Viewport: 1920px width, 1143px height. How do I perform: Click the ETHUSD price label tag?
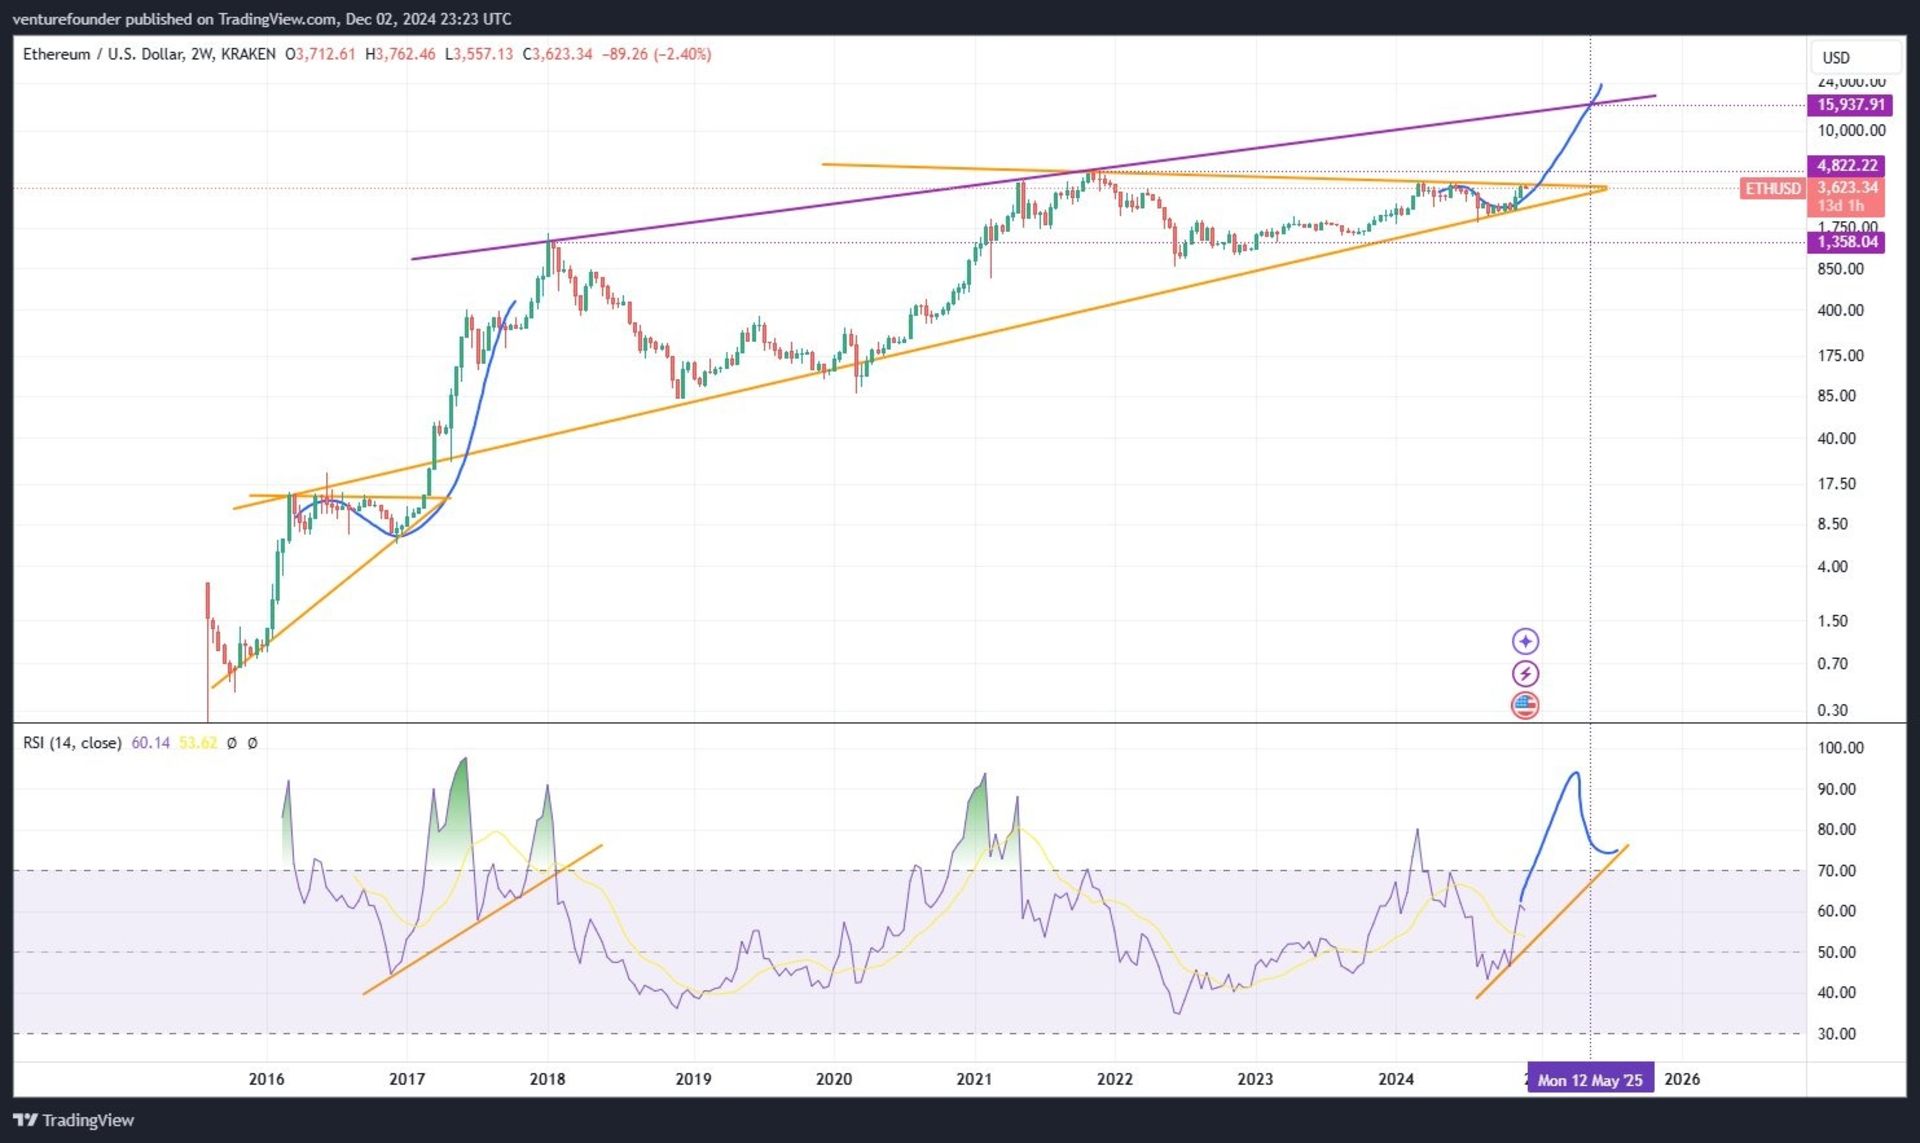click(x=1772, y=188)
